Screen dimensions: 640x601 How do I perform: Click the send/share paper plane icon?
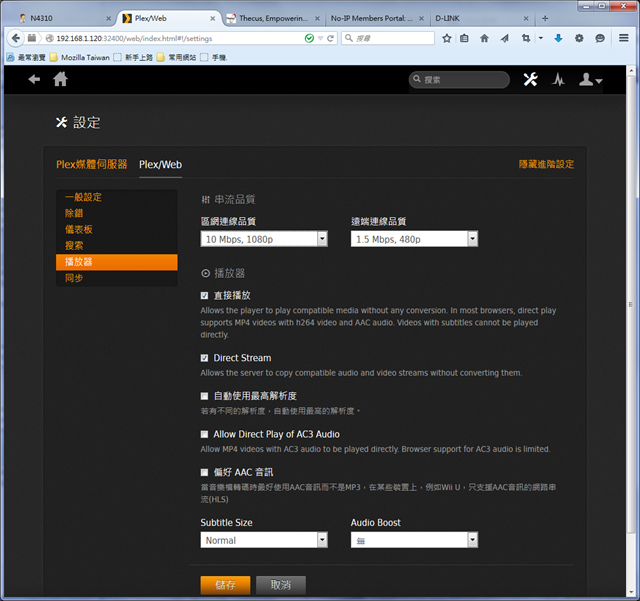[504, 38]
